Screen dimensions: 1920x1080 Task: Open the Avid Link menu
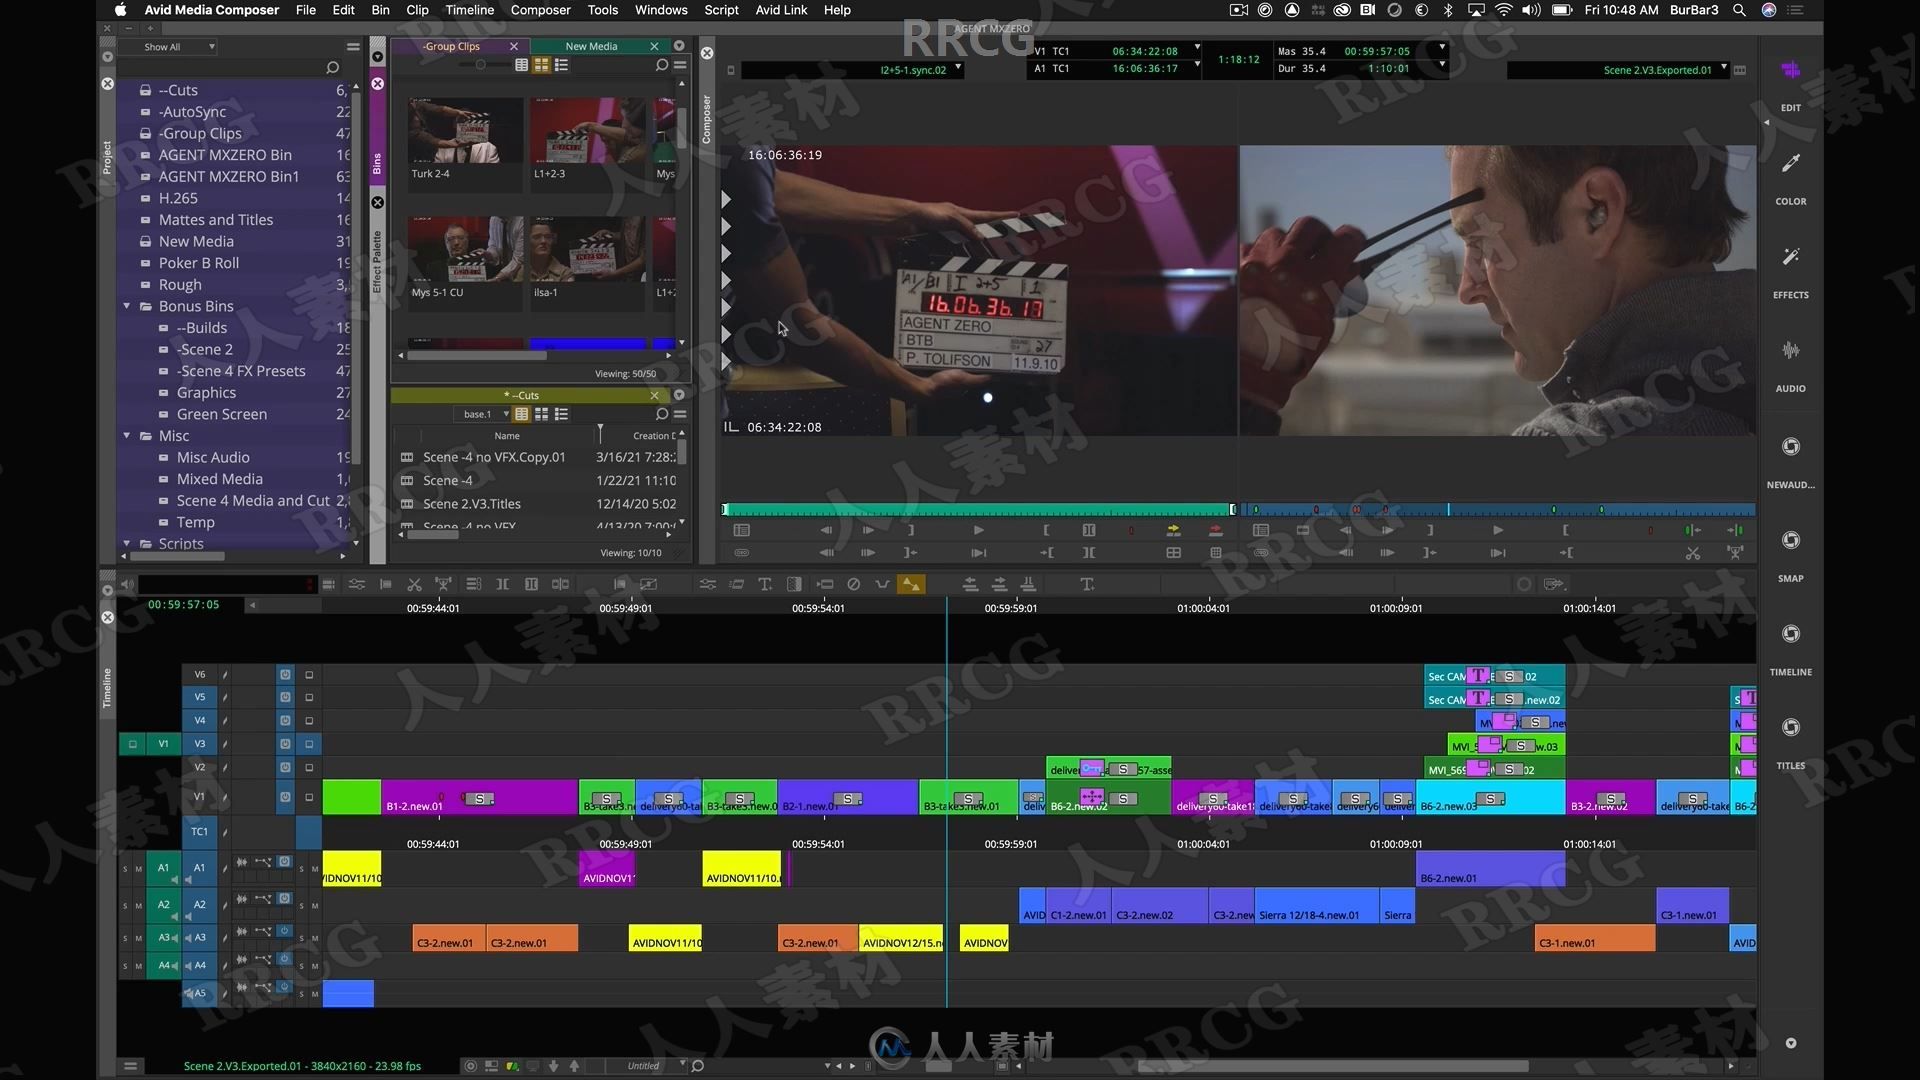pos(781,10)
